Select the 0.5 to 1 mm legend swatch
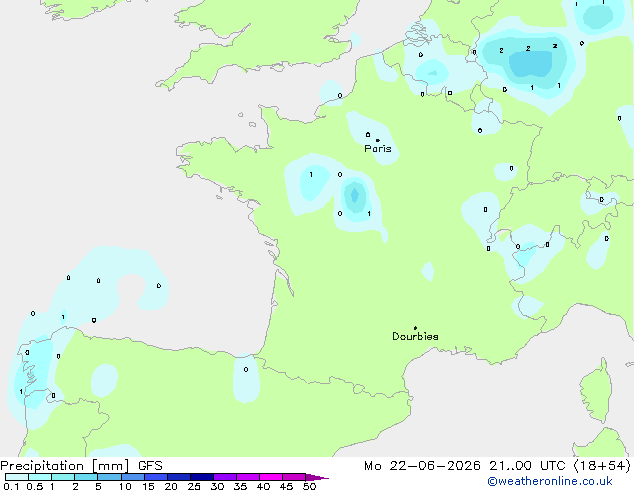The image size is (634, 490). pyautogui.click(x=40, y=477)
